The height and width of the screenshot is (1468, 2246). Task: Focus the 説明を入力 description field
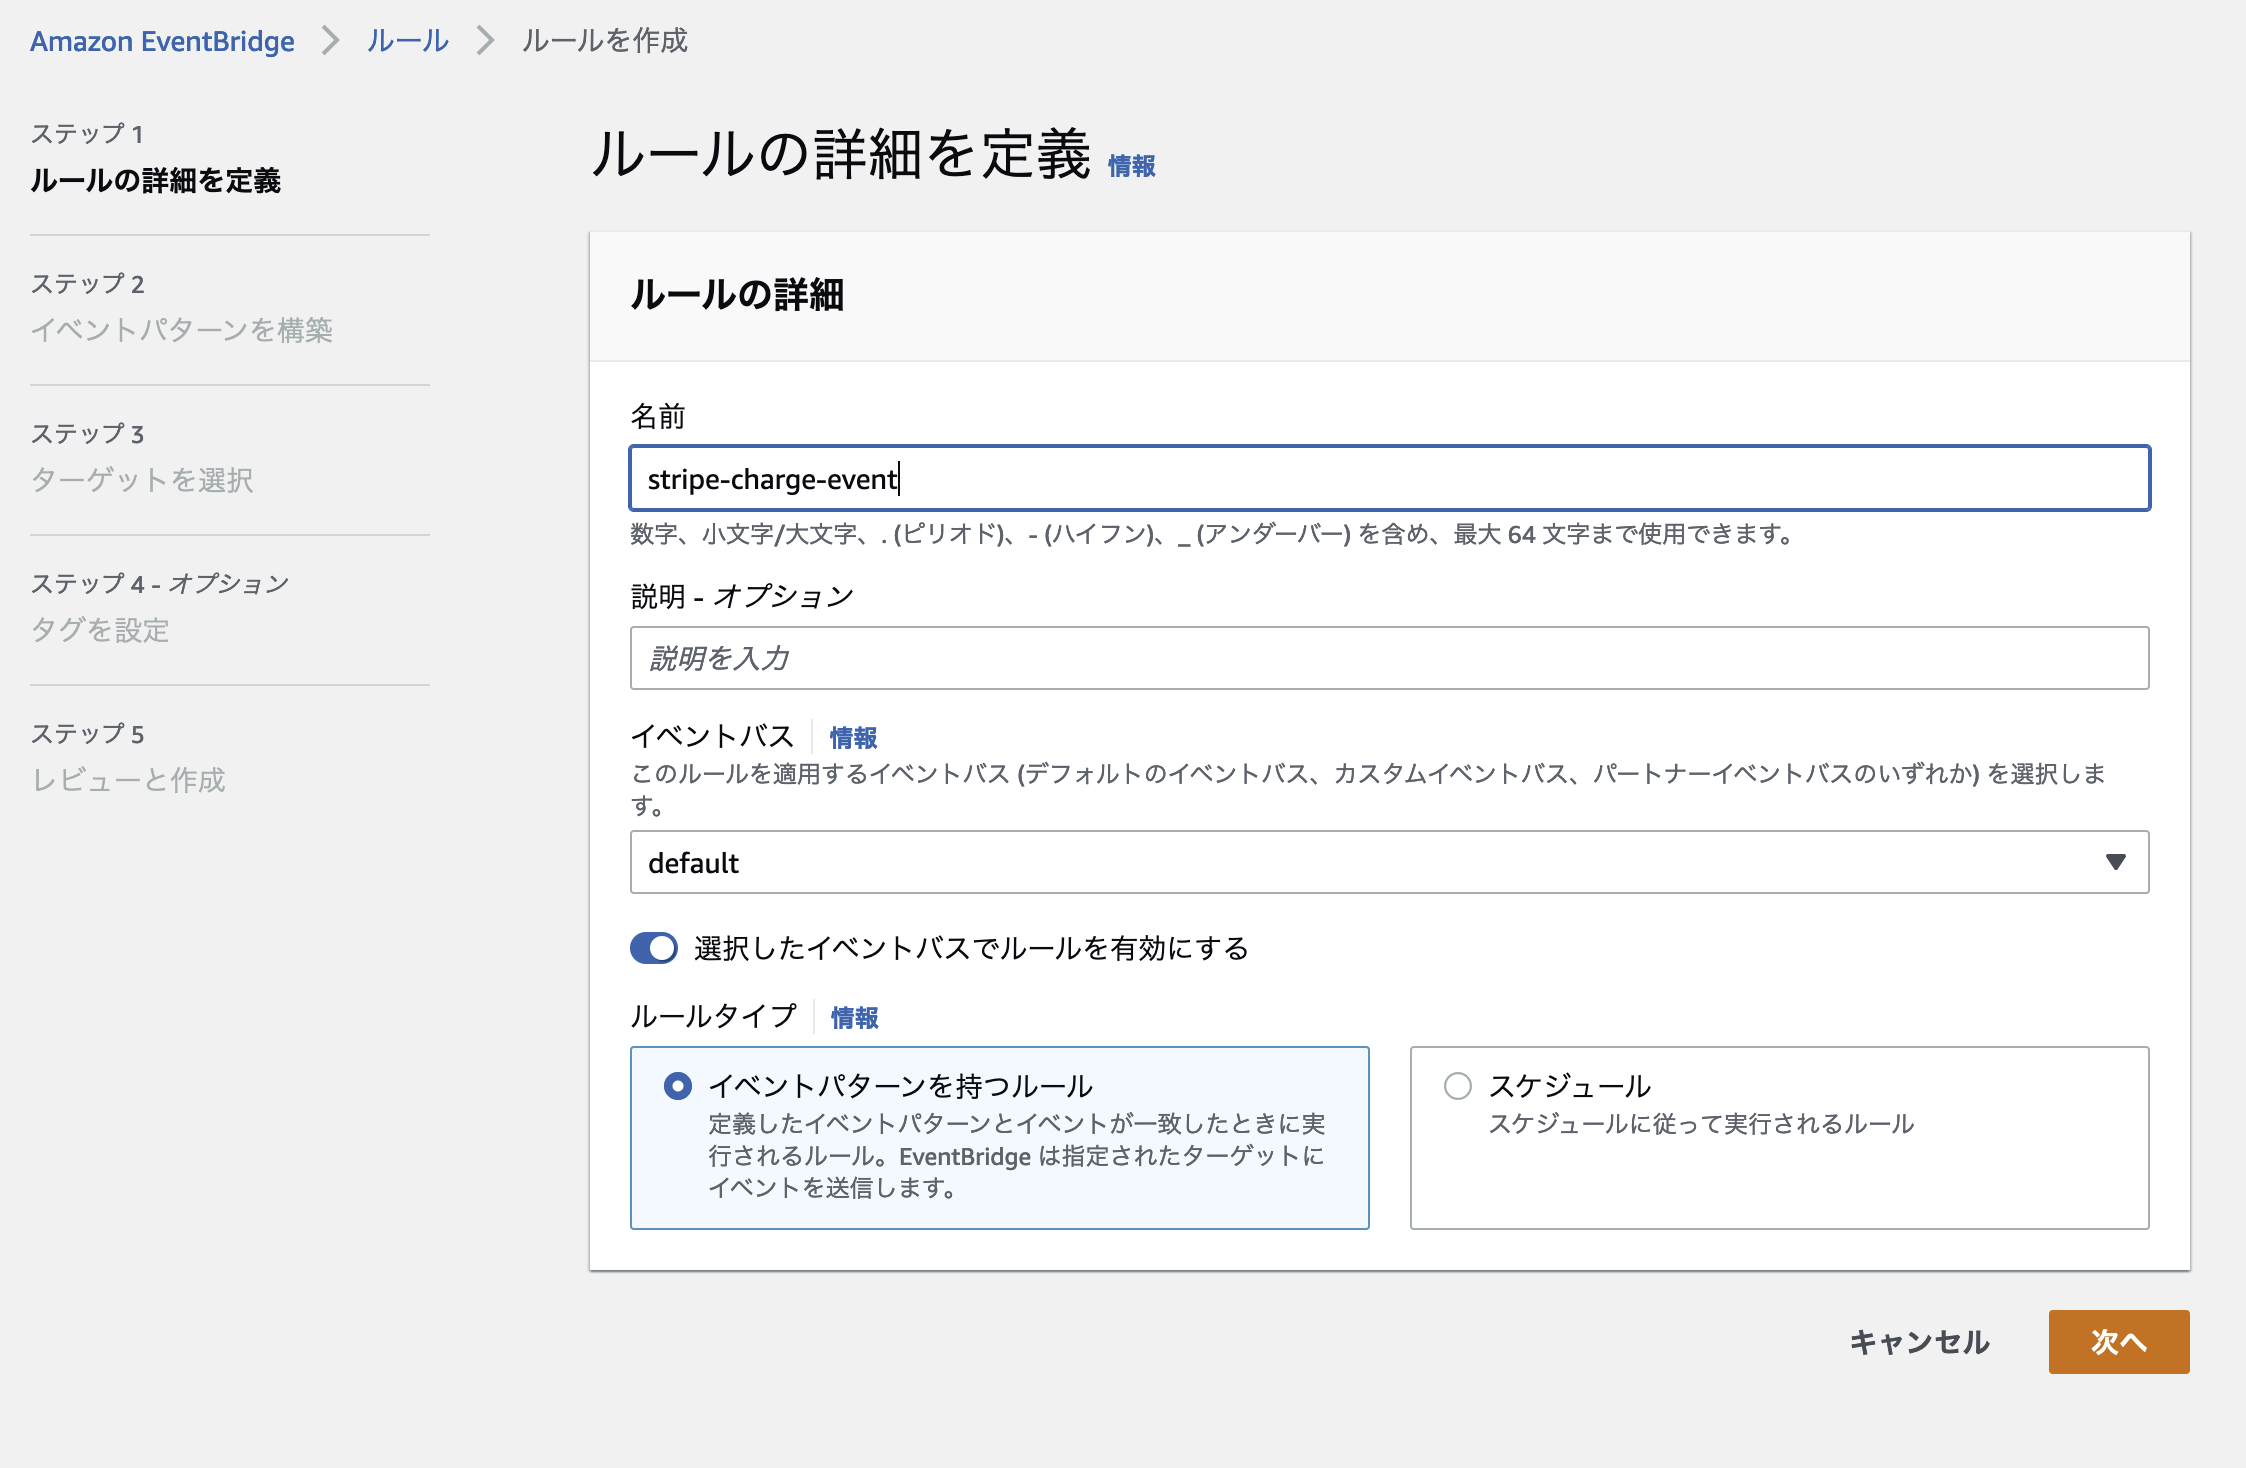[x=1388, y=658]
